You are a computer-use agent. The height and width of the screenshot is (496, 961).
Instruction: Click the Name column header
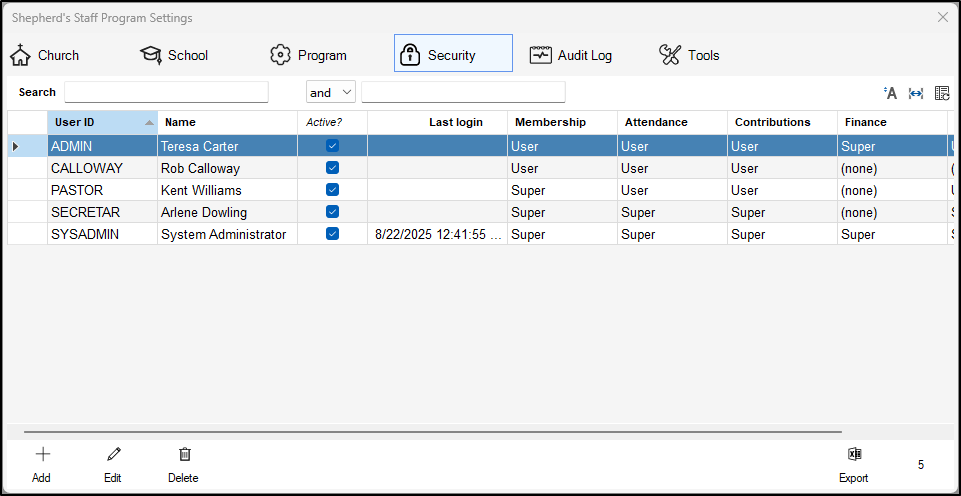click(227, 122)
